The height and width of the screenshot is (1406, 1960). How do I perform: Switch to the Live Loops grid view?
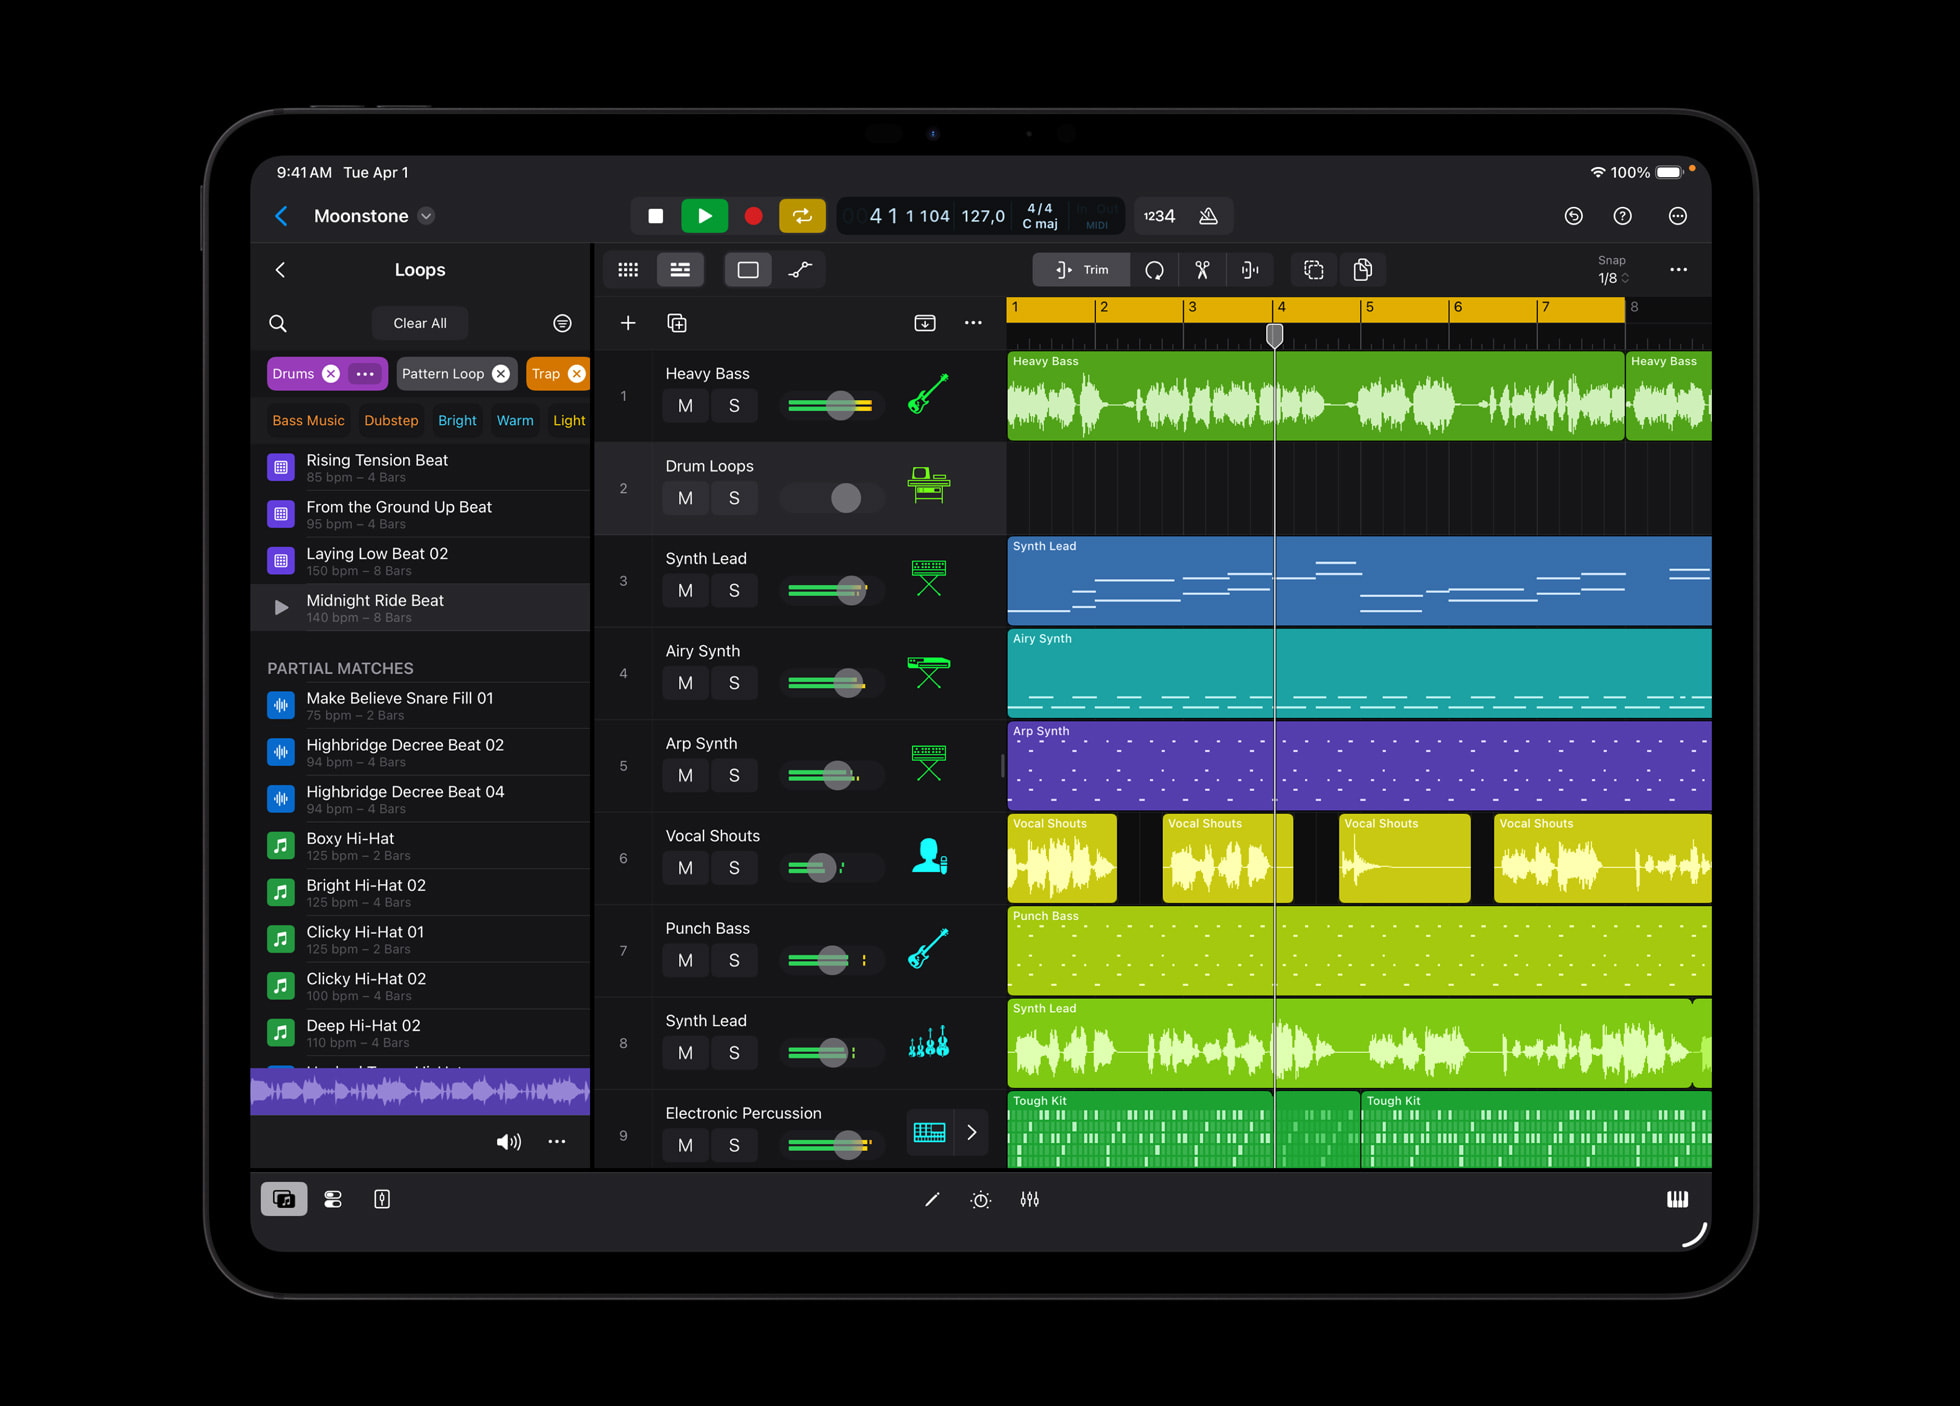click(x=628, y=269)
